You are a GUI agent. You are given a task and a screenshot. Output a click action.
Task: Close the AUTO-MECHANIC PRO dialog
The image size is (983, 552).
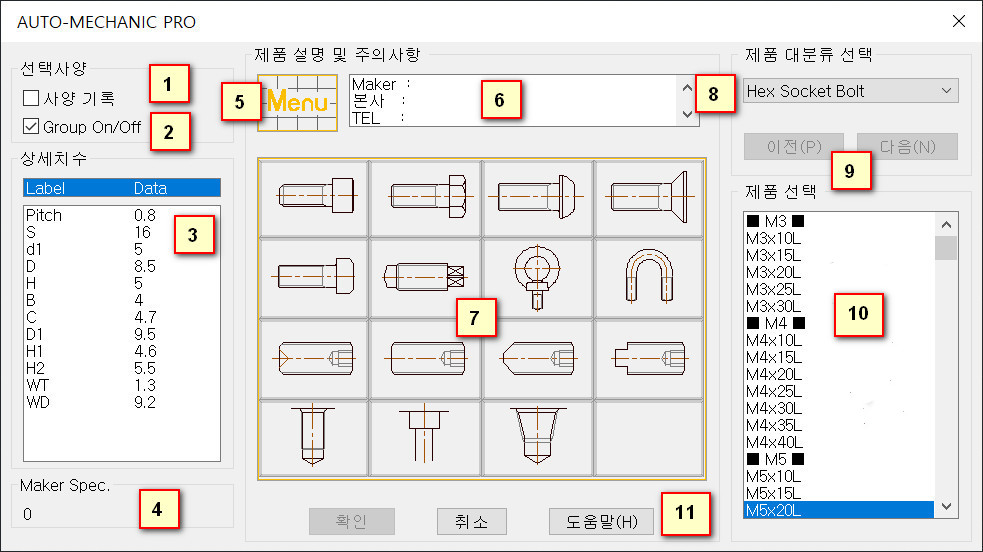958,21
